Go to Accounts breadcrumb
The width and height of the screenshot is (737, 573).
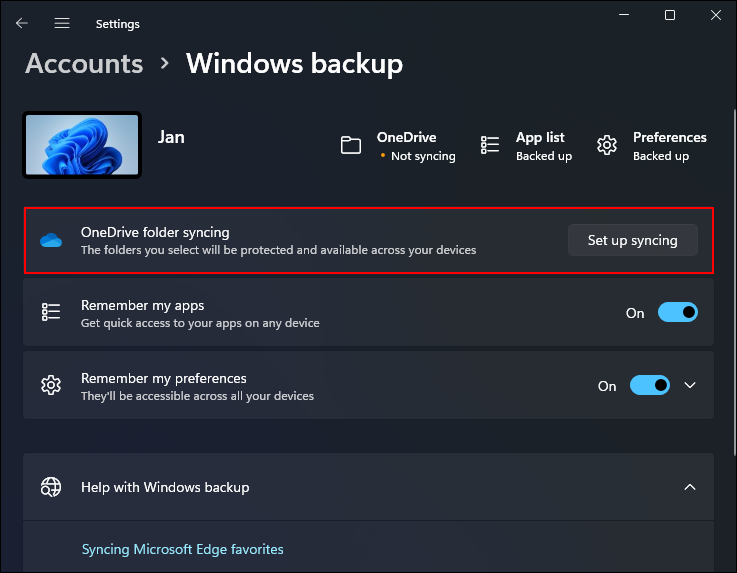point(84,64)
